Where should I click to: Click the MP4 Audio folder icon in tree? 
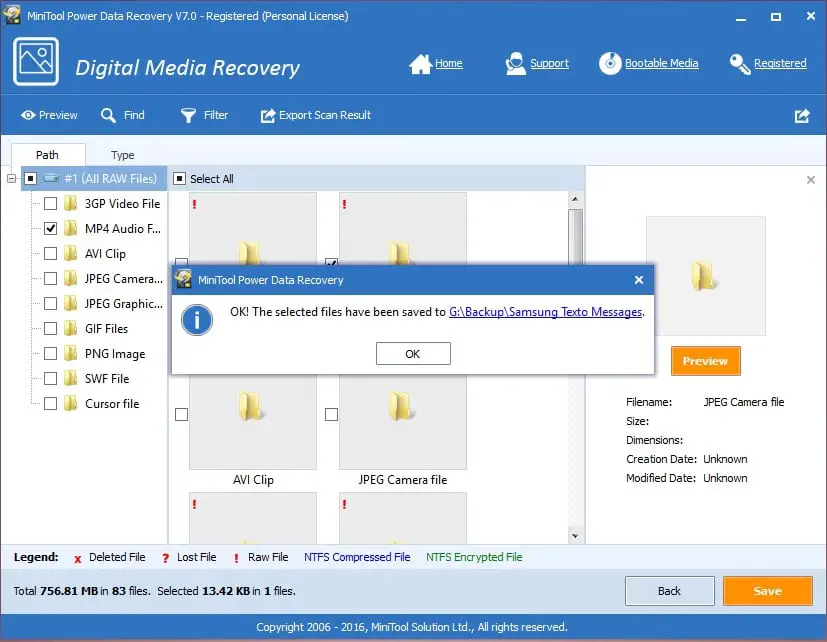pyautogui.click(x=70, y=228)
